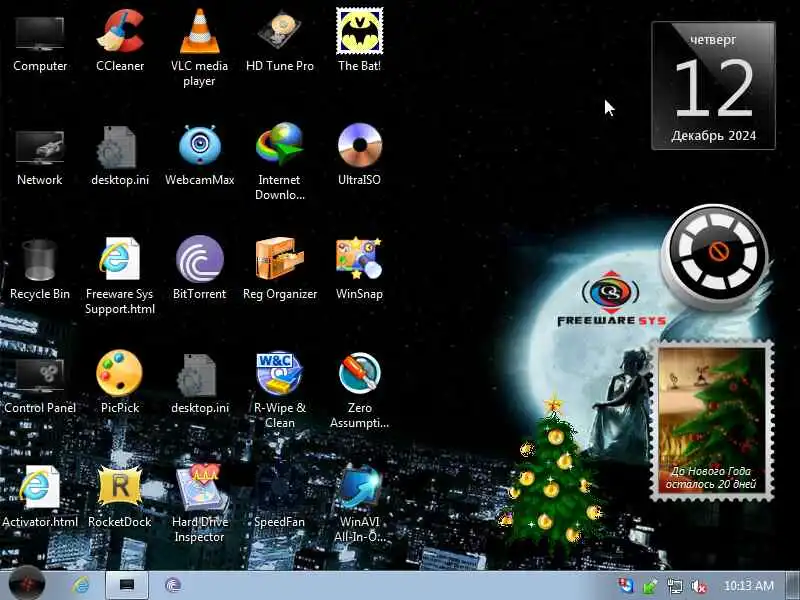Click Show Desktop strip at taskbar end
Screen dimensions: 800x600
pos(793,585)
